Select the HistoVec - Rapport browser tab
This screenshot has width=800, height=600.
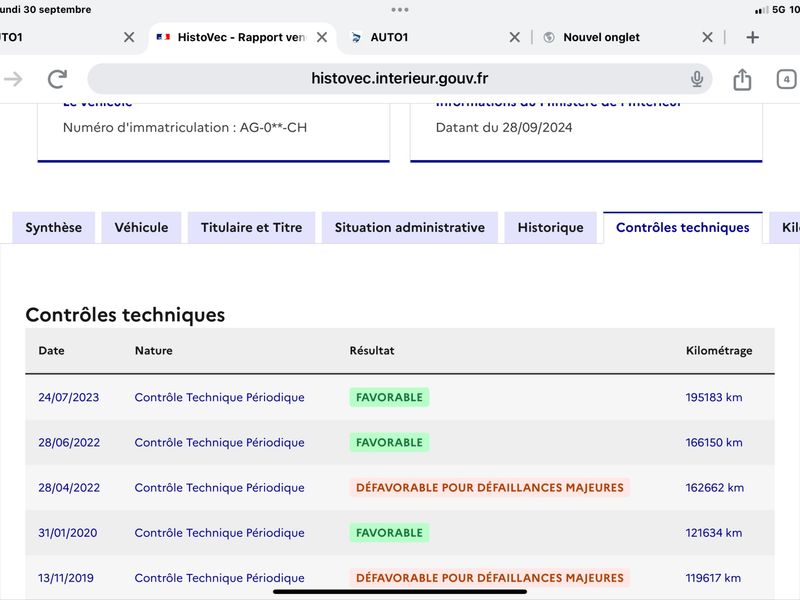tap(241, 37)
